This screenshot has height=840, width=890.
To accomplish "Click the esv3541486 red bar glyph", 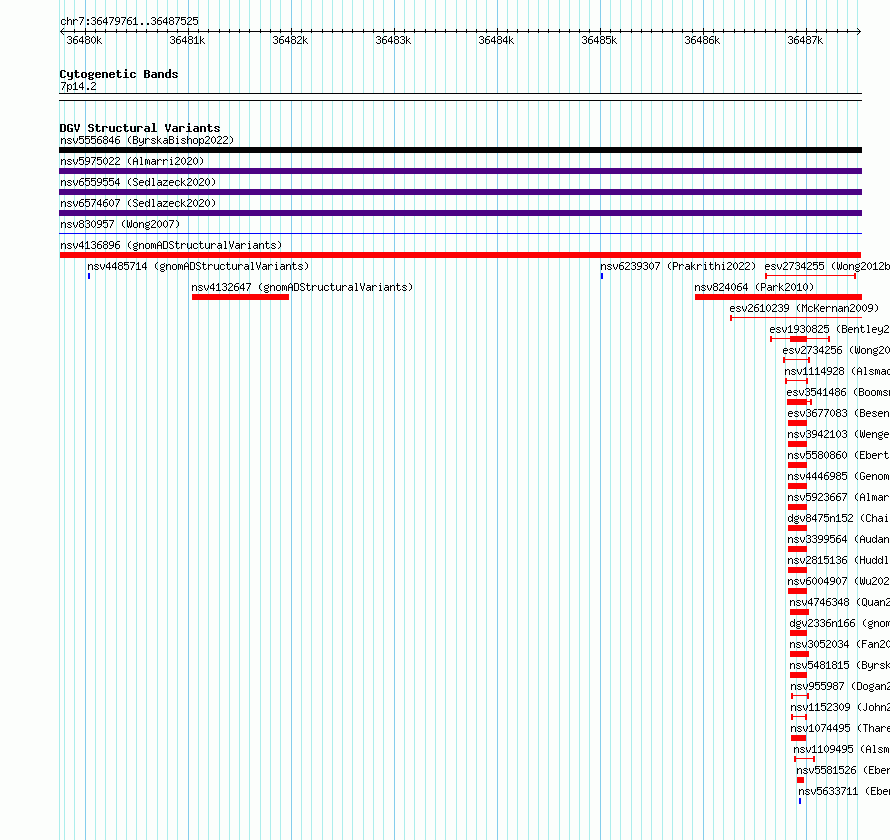I will pyautogui.click(x=799, y=402).
